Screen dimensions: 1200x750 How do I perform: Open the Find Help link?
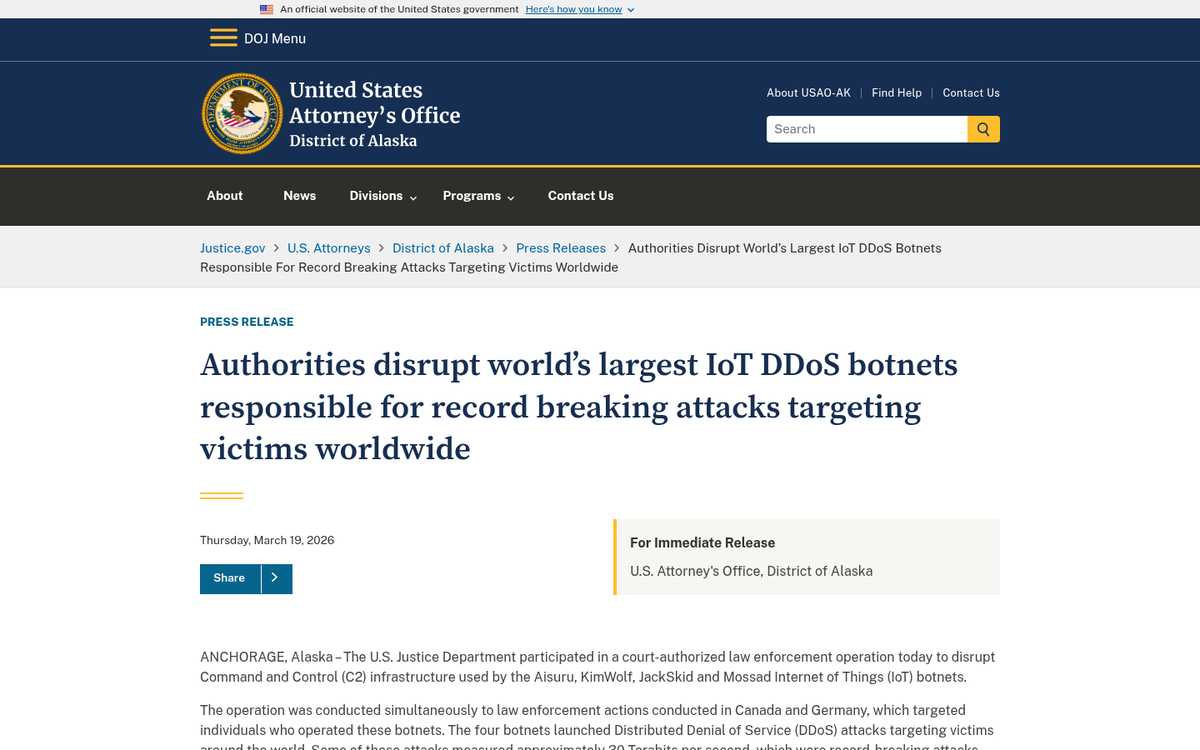(x=896, y=93)
